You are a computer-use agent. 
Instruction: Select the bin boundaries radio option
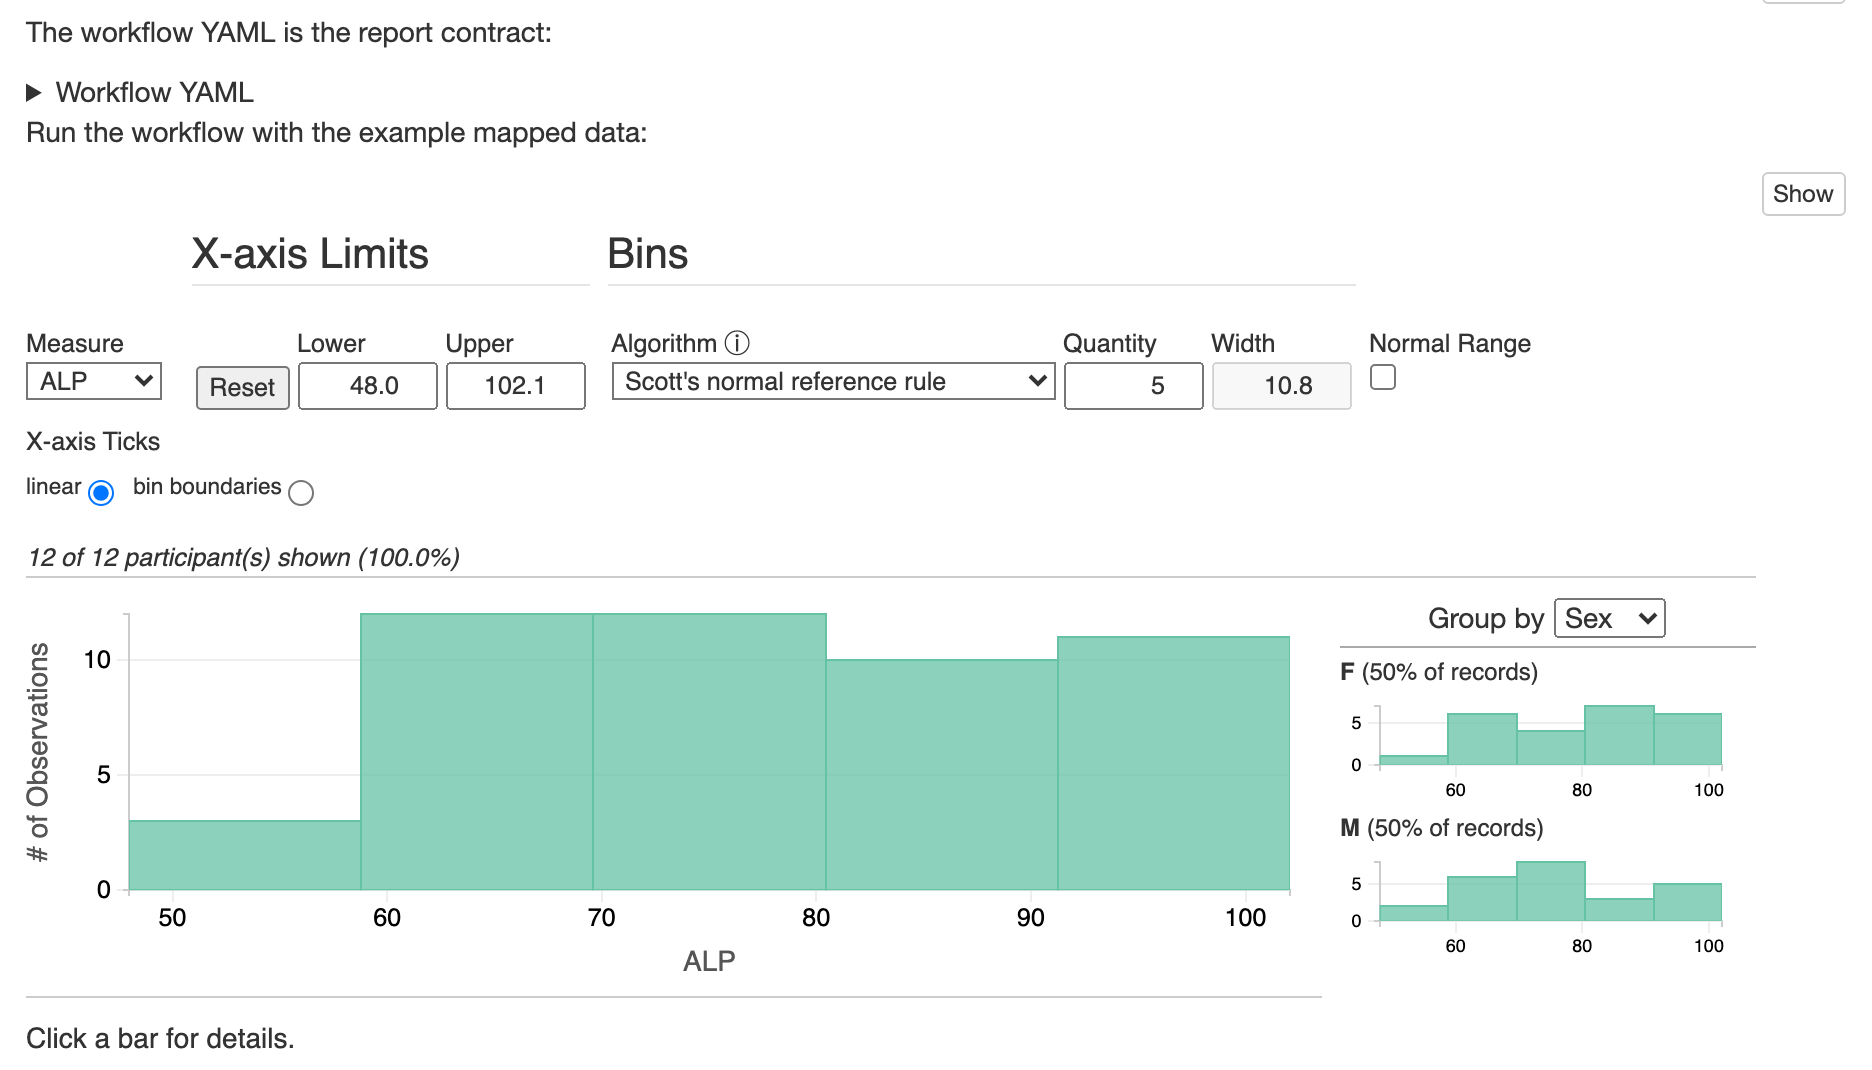tap(301, 492)
